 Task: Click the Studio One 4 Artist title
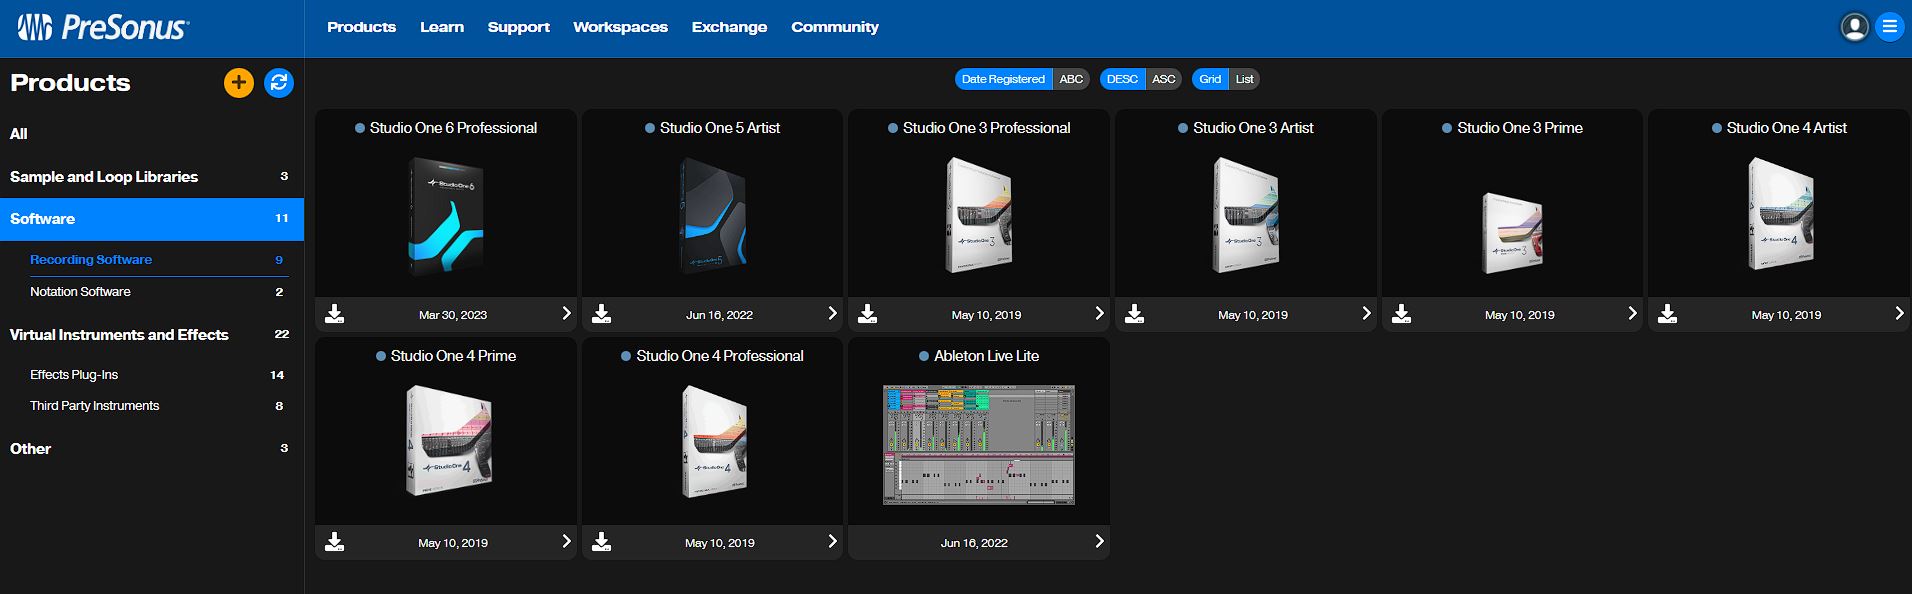pos(1786,128)
